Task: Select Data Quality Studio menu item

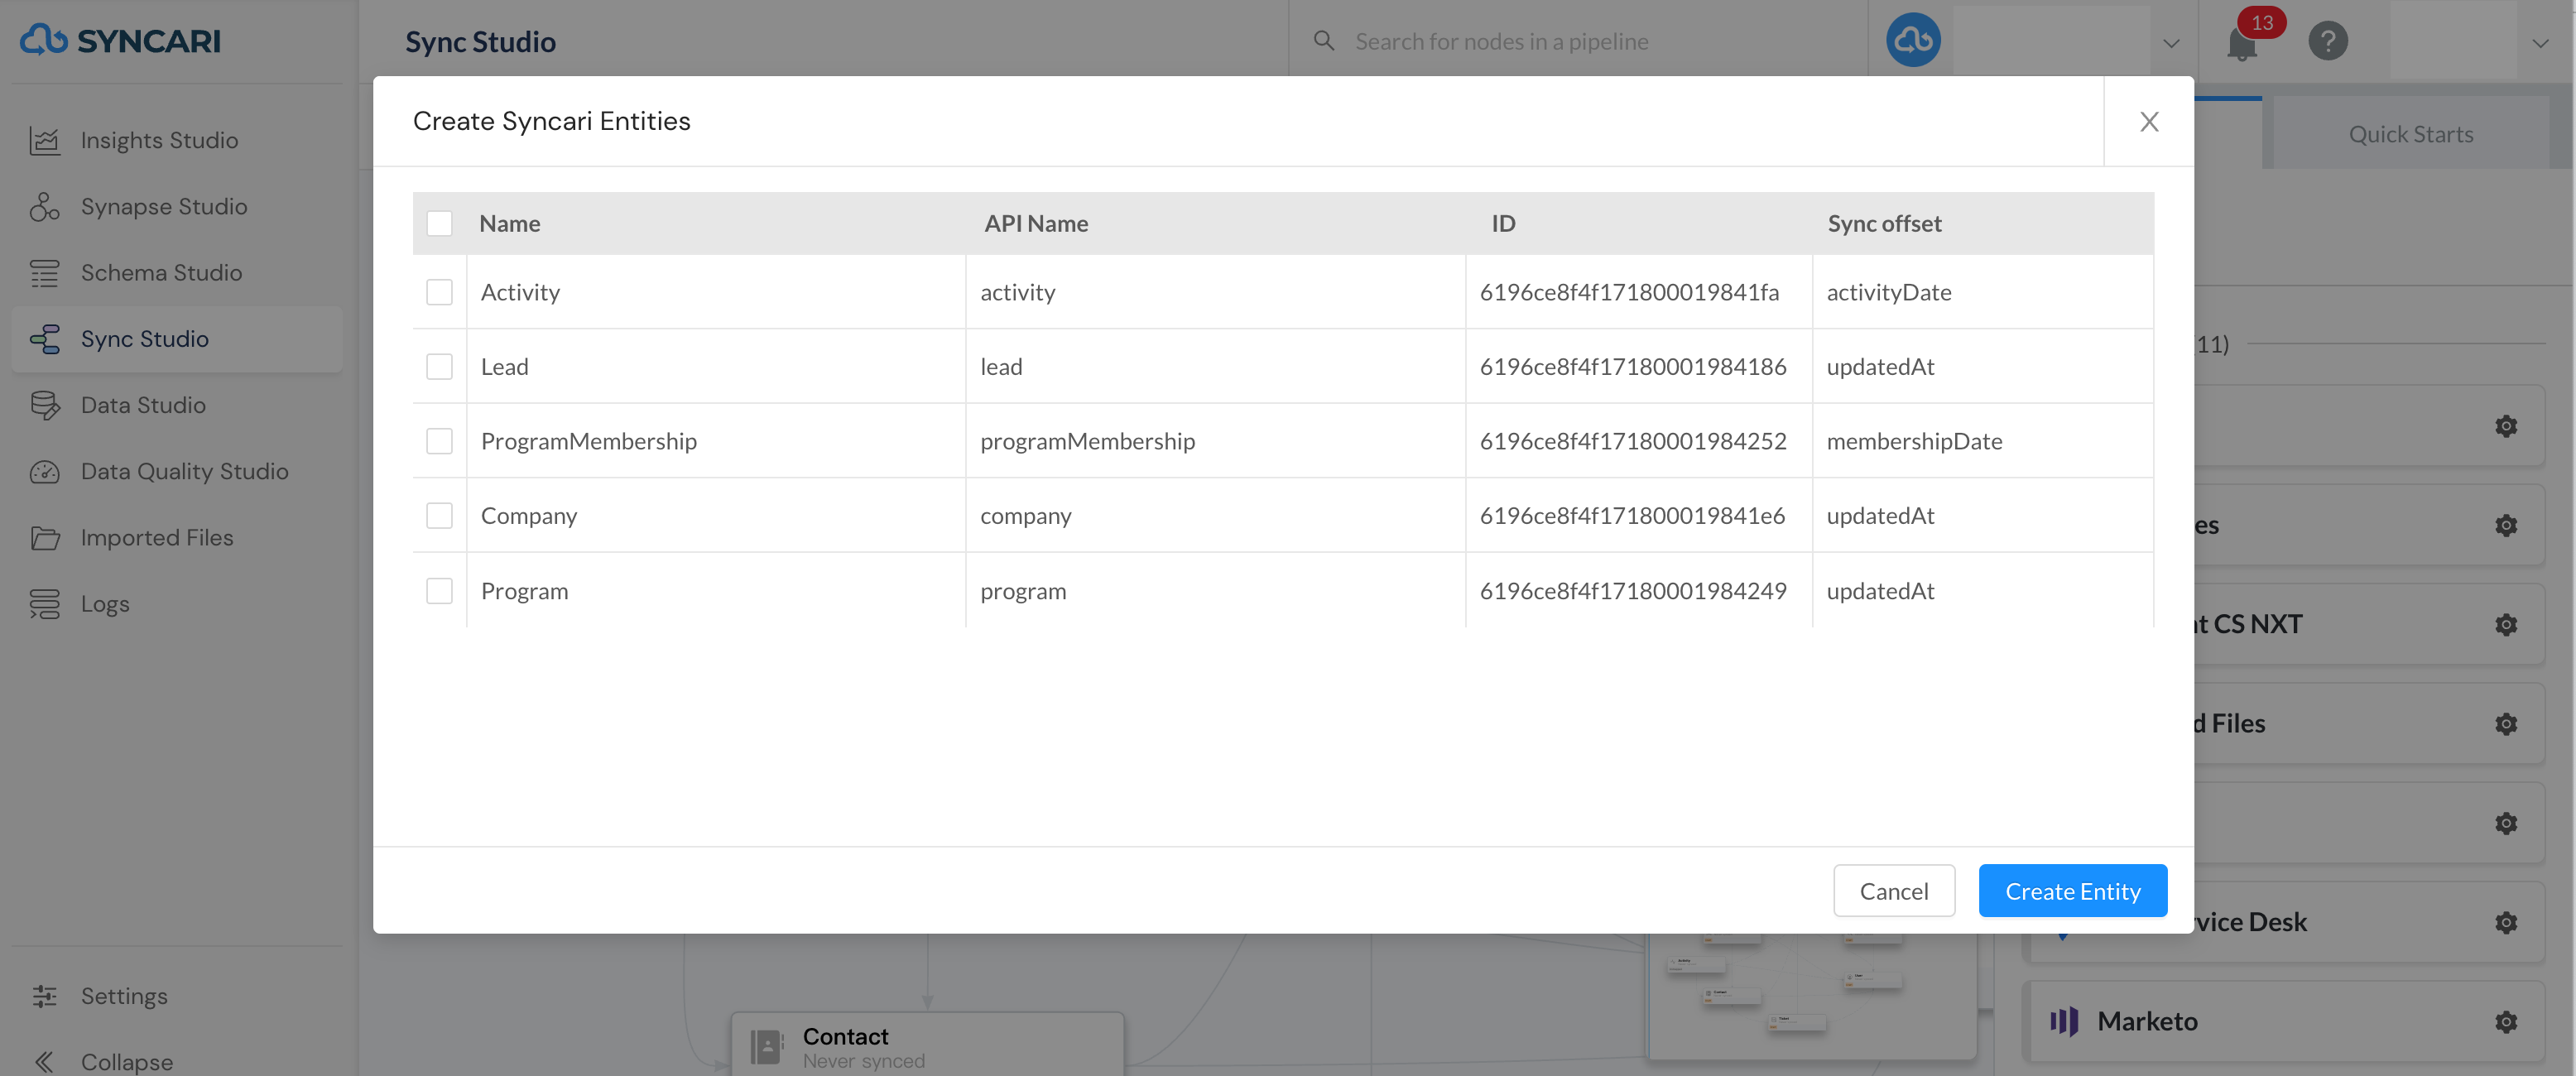Action: click(177, 472)
